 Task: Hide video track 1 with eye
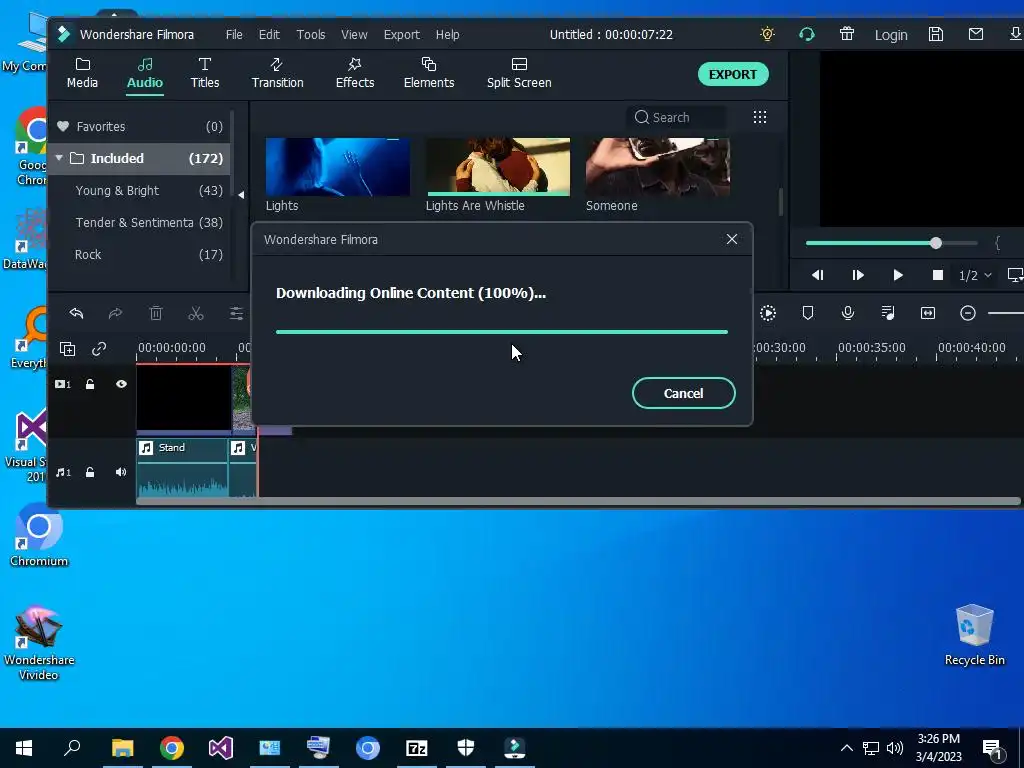click(121, 384)
